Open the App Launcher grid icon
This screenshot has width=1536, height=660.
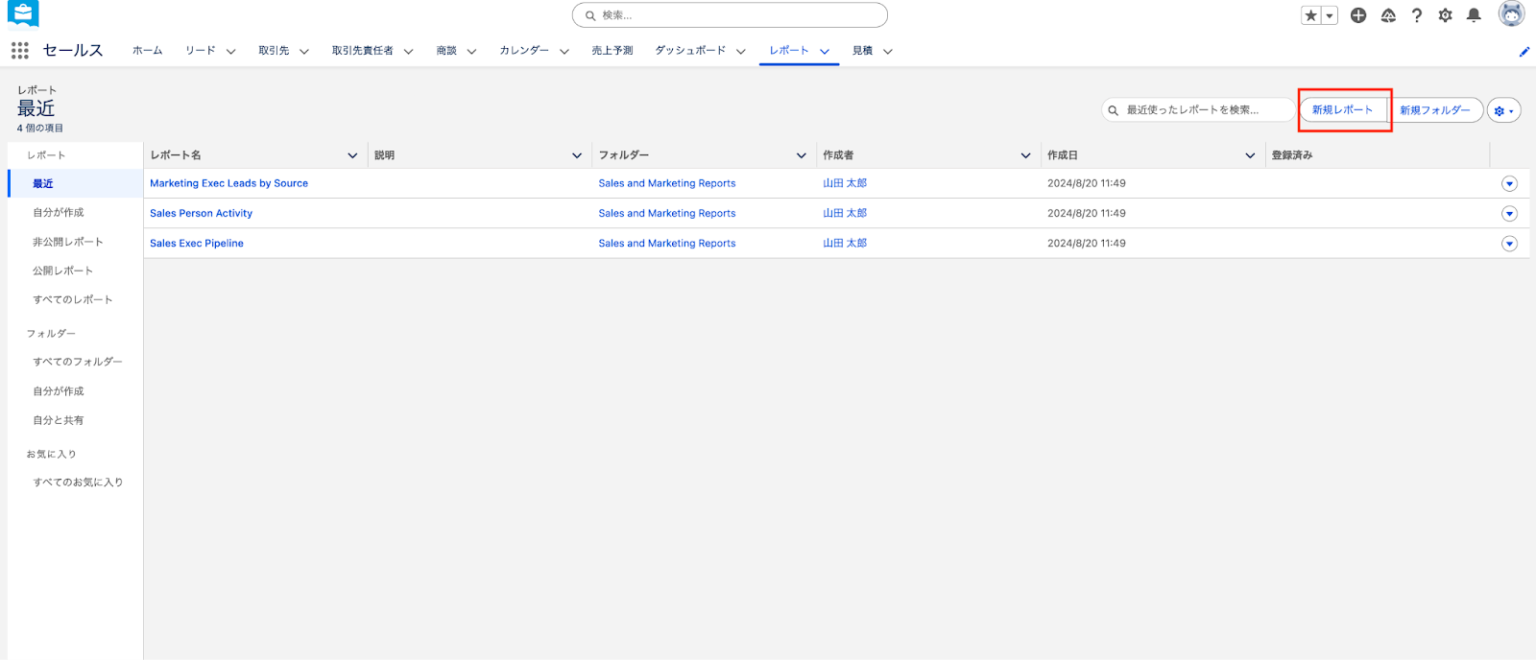click(x=20, y=51)
